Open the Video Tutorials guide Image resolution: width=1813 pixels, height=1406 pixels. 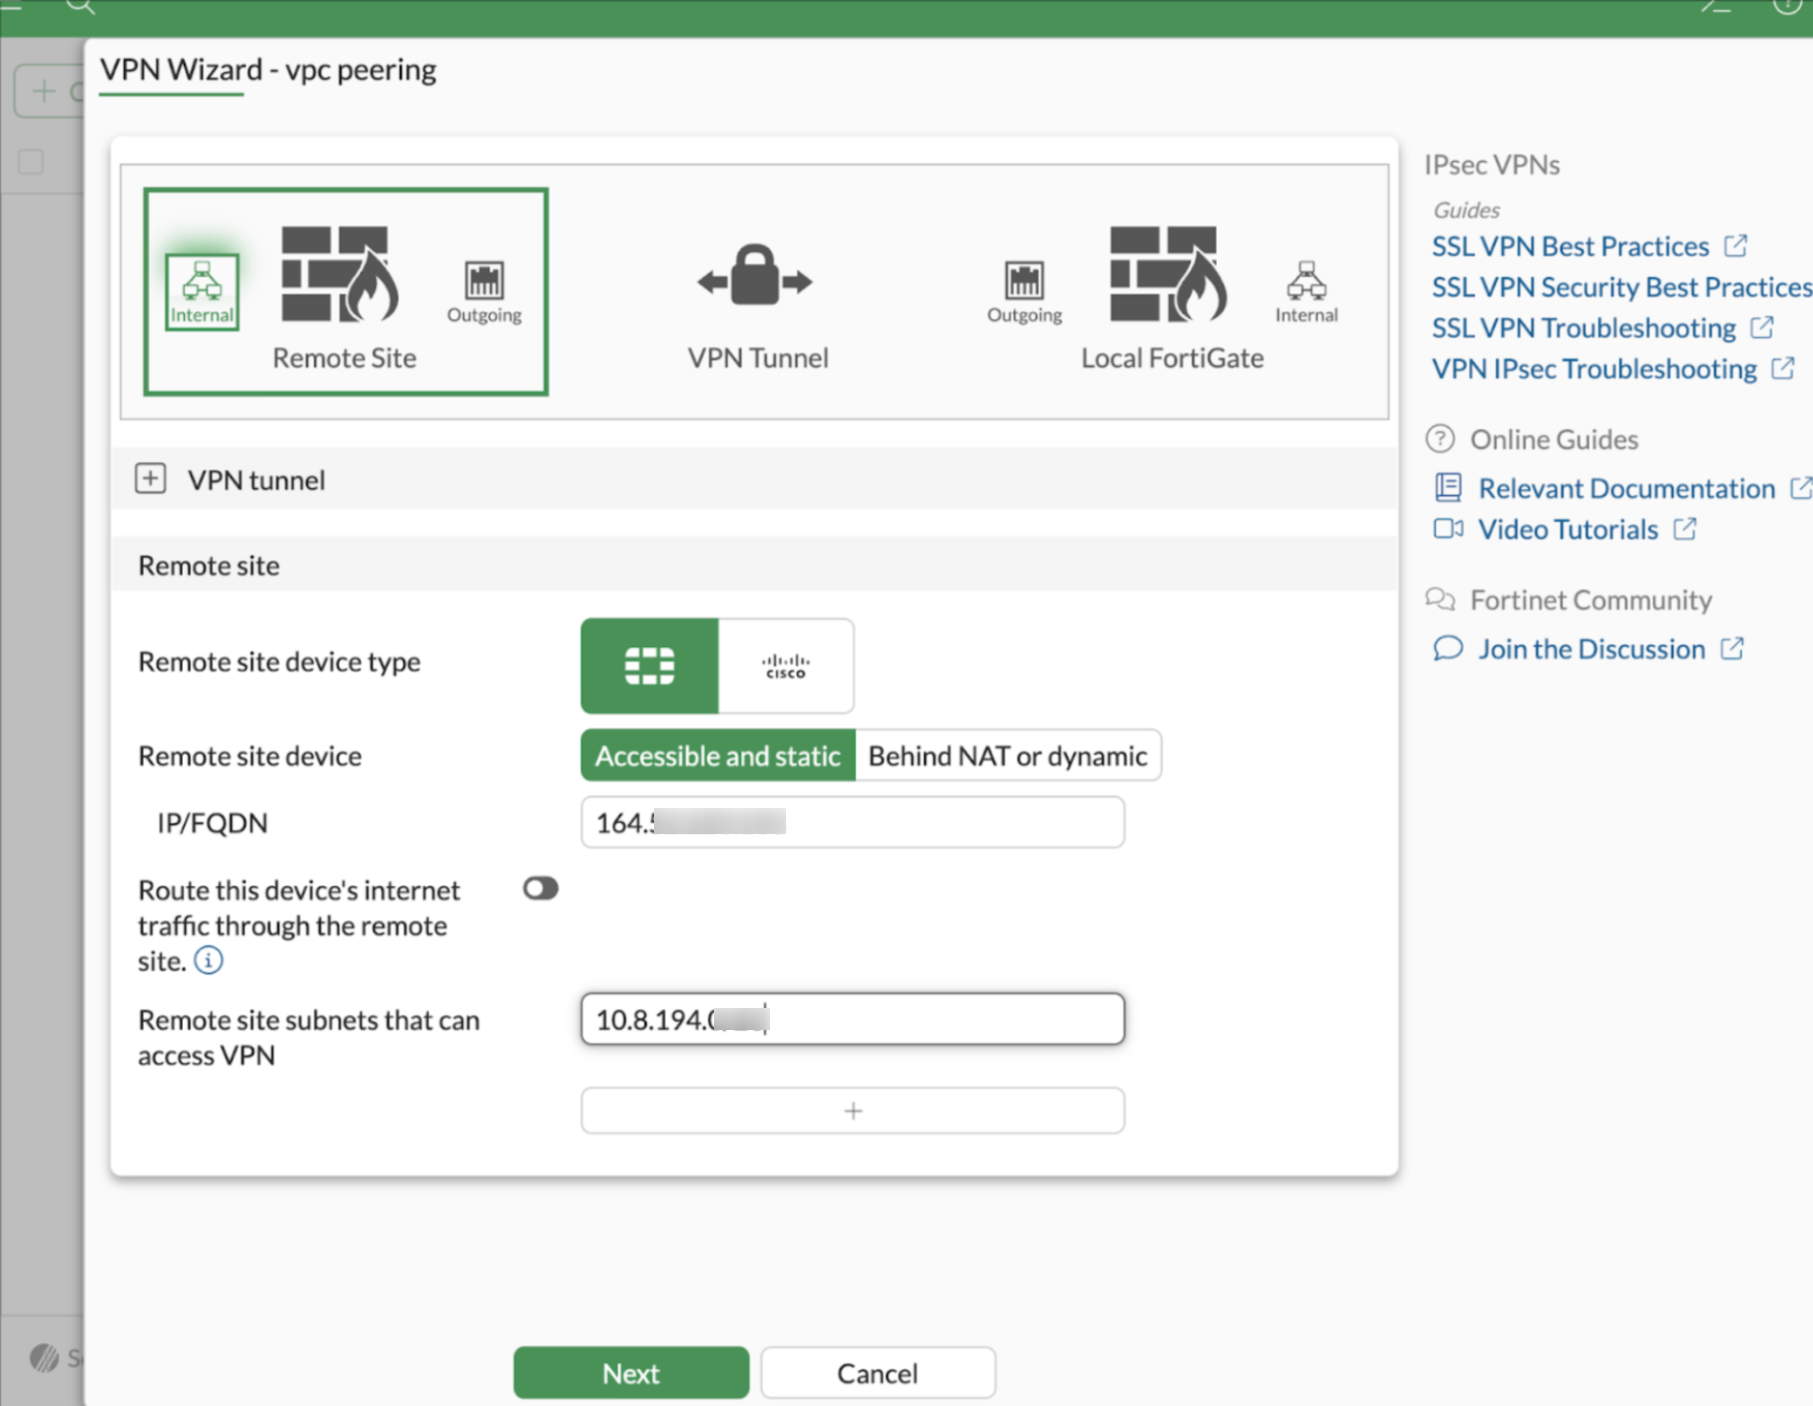click(x=1568, y=529)
